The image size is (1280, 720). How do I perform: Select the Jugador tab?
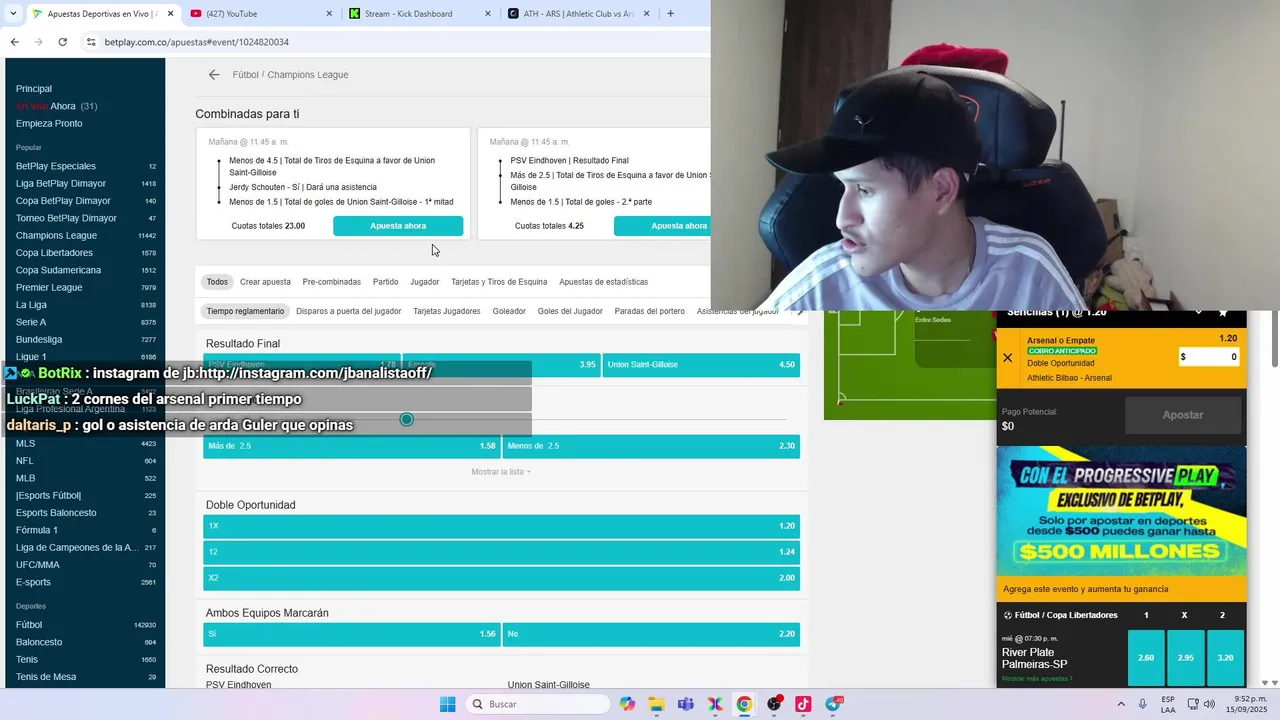pos(424,282)
